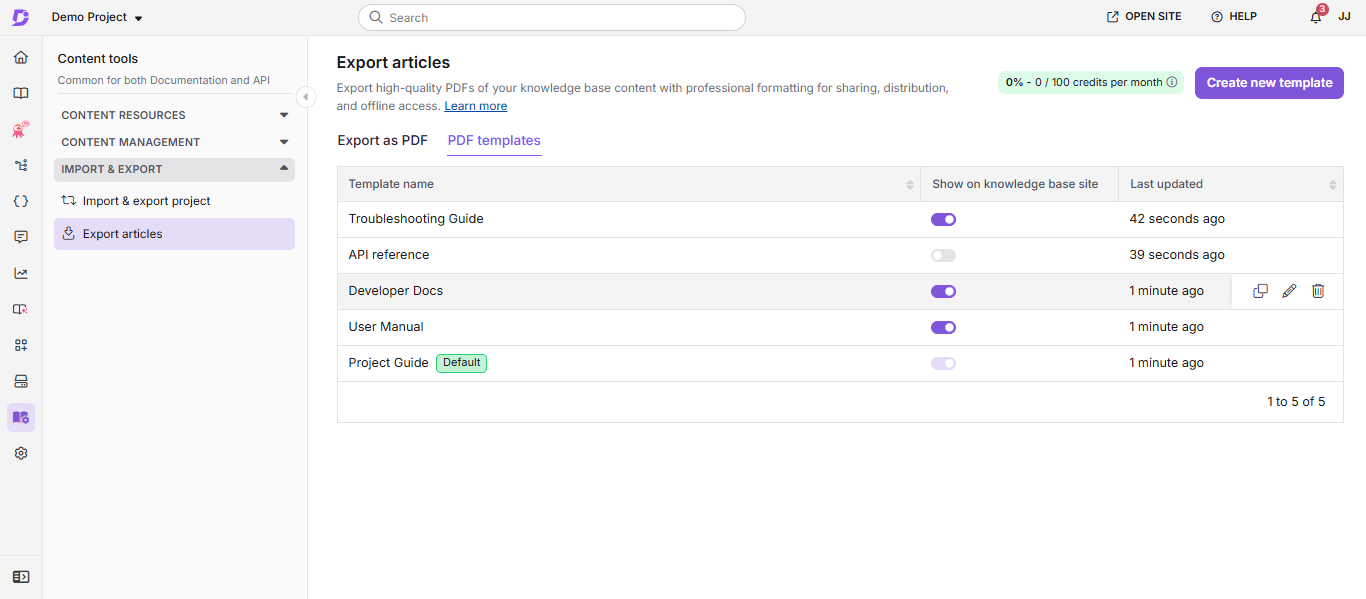Select the highlighted Content tools icon
The width and height of the screenshot is (1366, 599).
click(x=21, y=417)
